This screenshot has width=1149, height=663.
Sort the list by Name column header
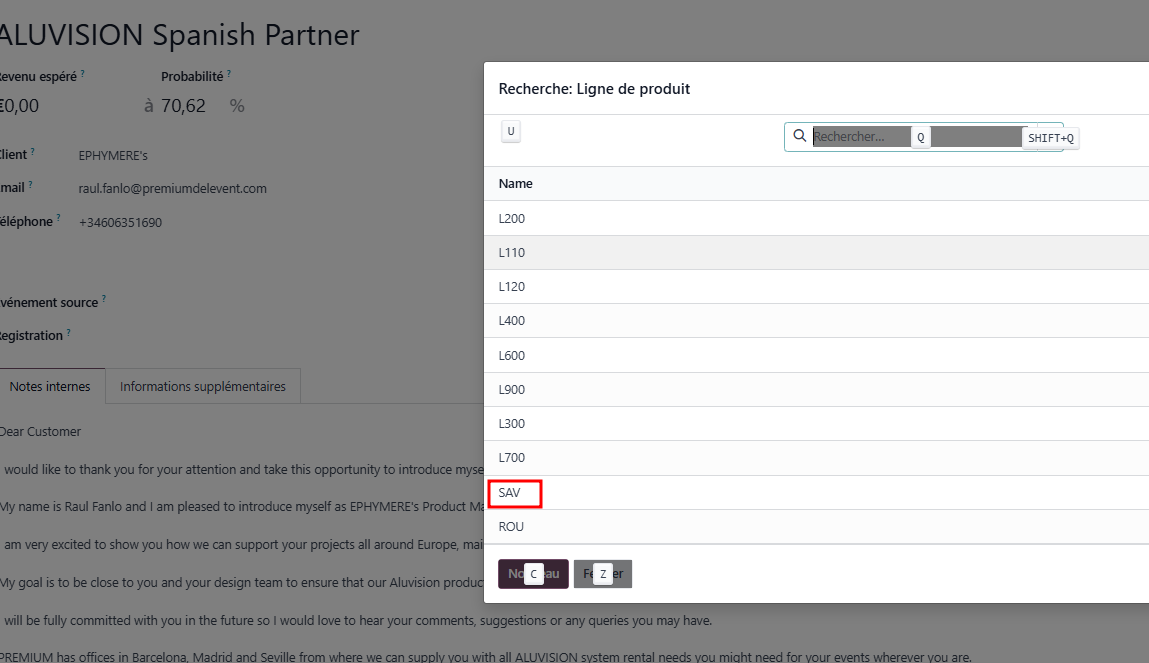tap(516, 184)
